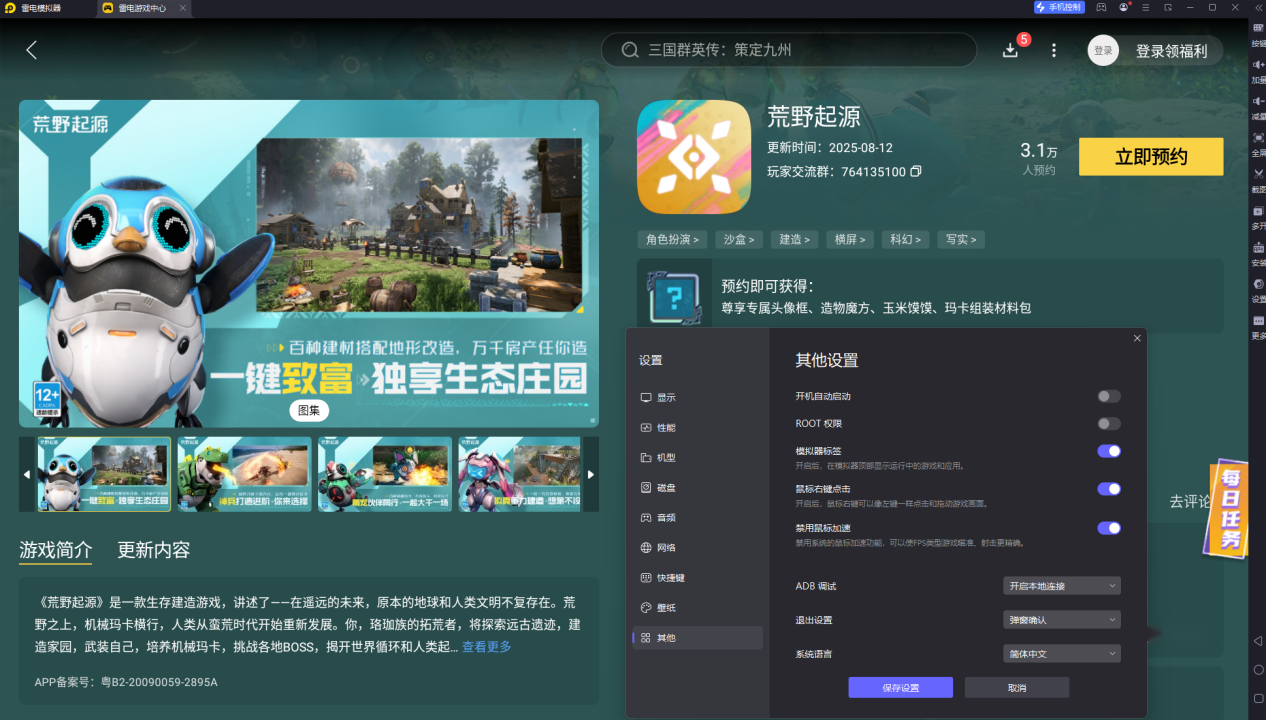Viewport: 1266px width, 720px height.
Task: Select 显示 in settings sidebar
Action: (x=698, y=397)
